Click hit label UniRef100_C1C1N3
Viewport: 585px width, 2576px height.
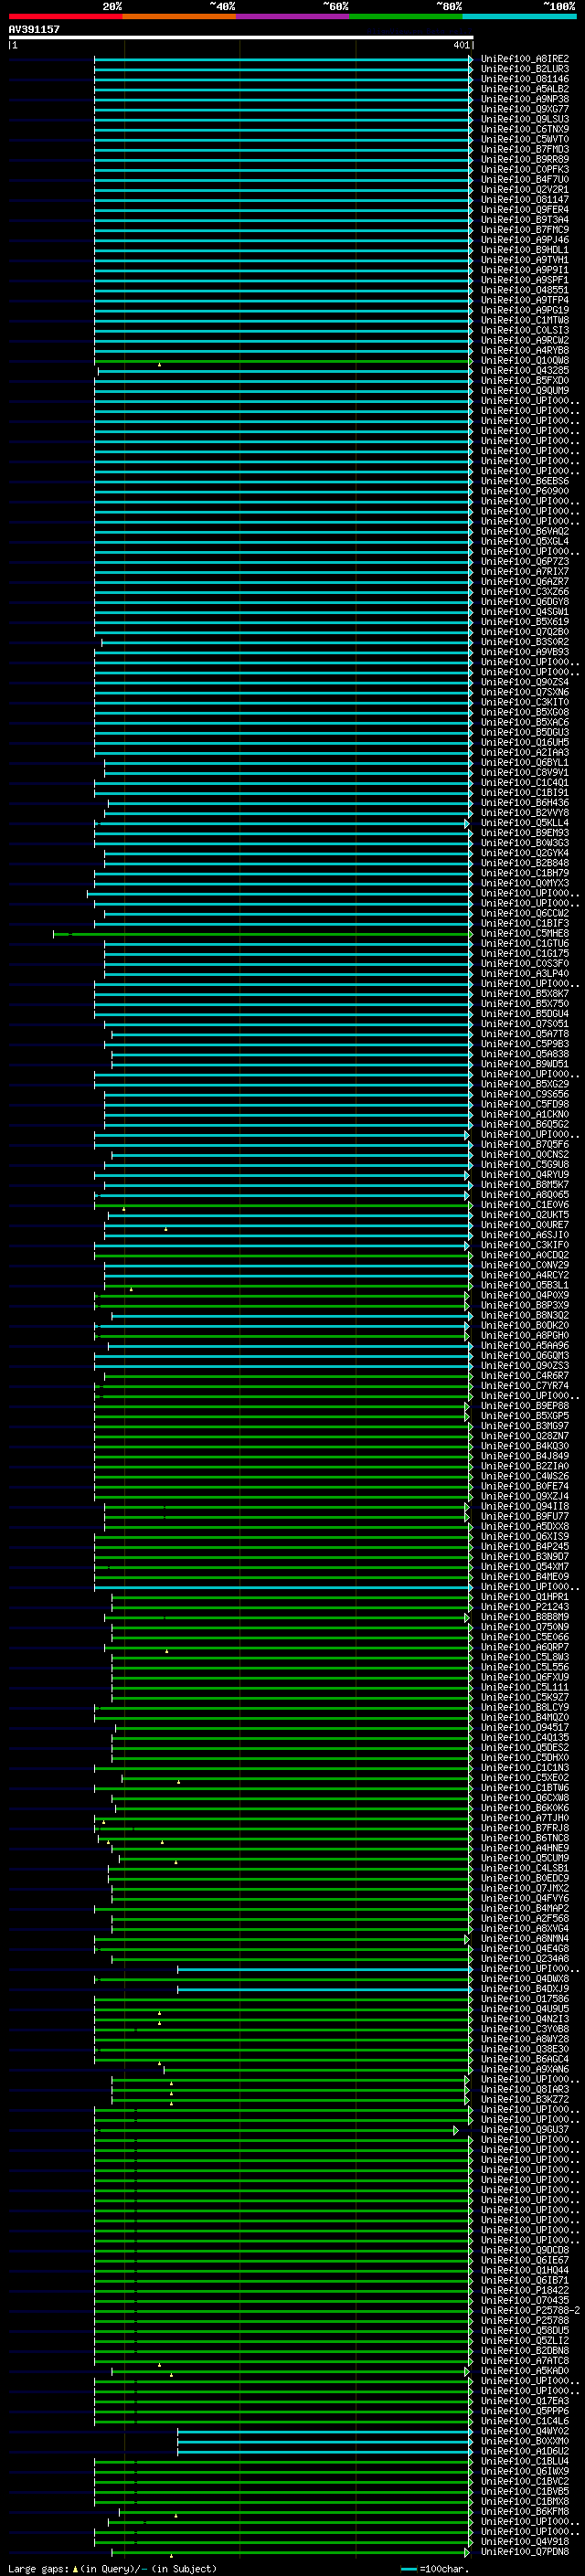tap(524, 1767)
